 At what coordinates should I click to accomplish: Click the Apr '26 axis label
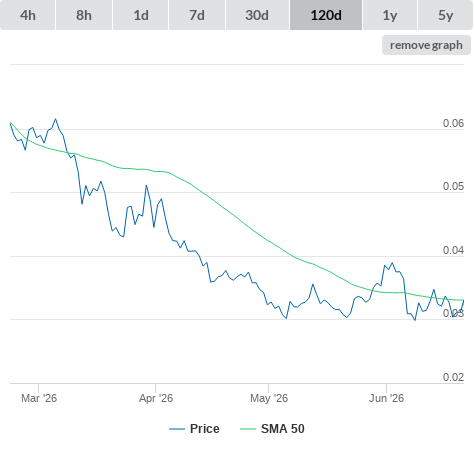[x=156, y=398]
